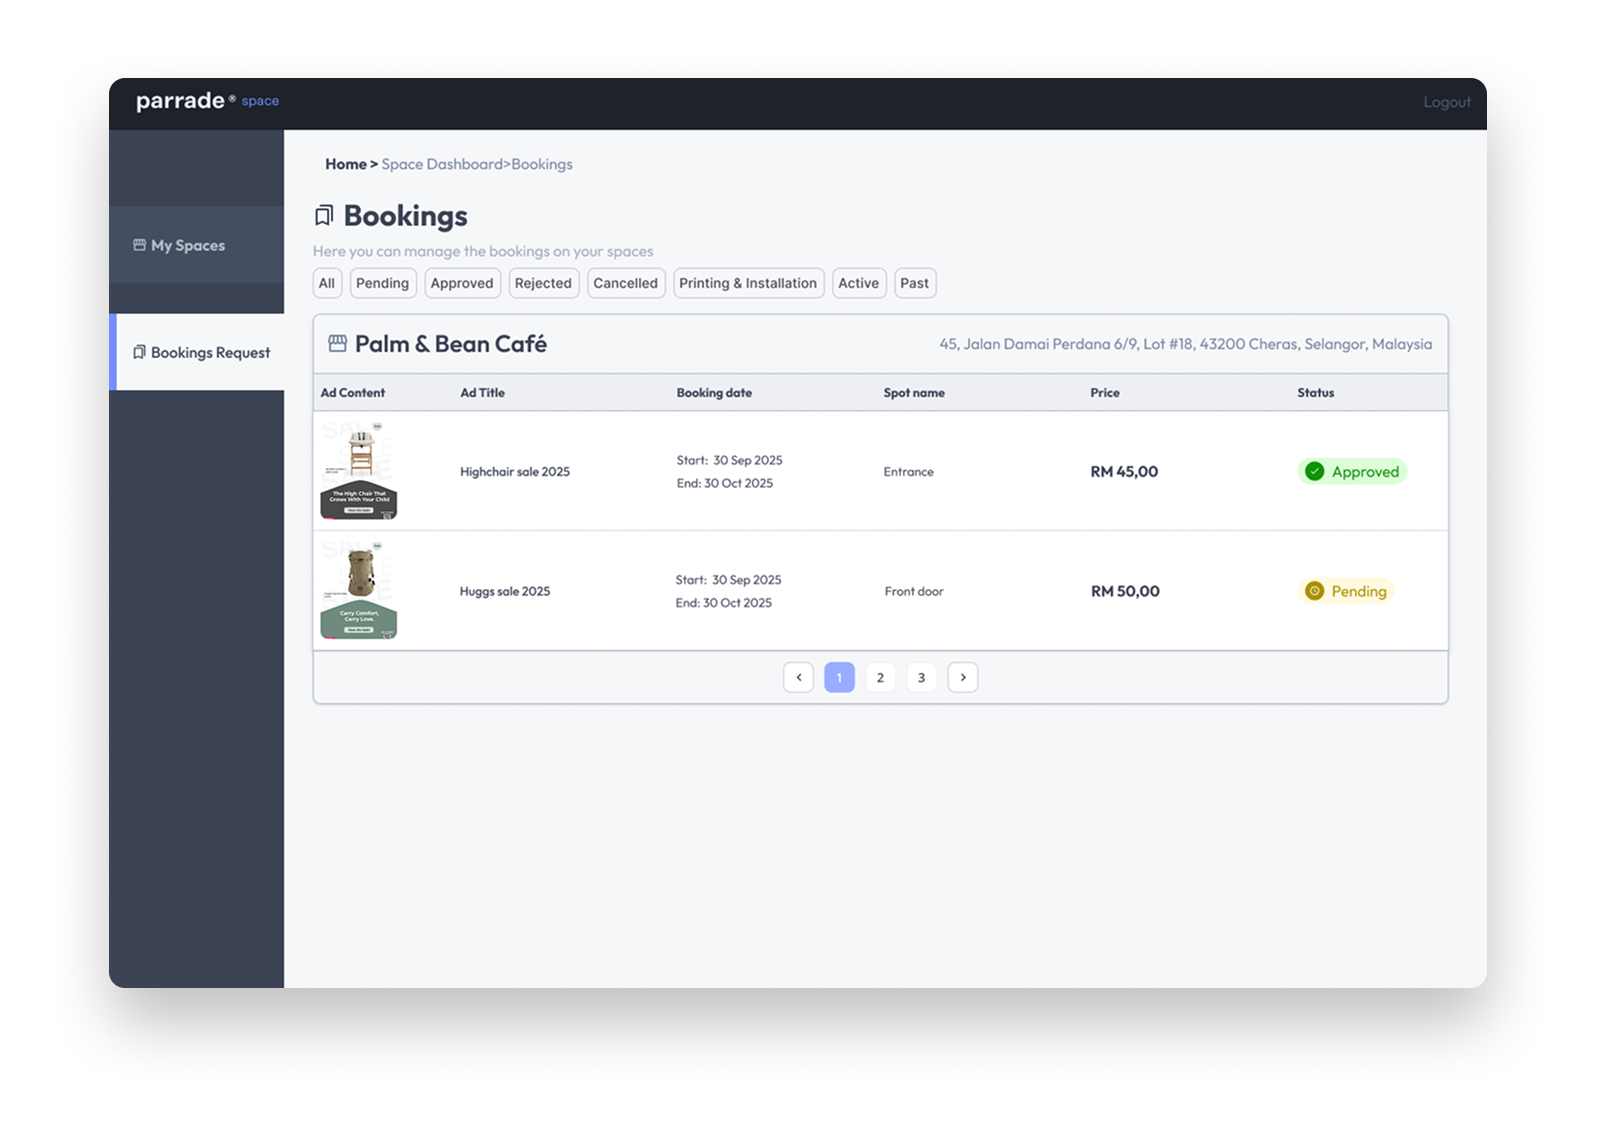This screenshot has height=1132, width=1600.
Task: Click the price 'RM 45,00'
Action: [1124, 472]
